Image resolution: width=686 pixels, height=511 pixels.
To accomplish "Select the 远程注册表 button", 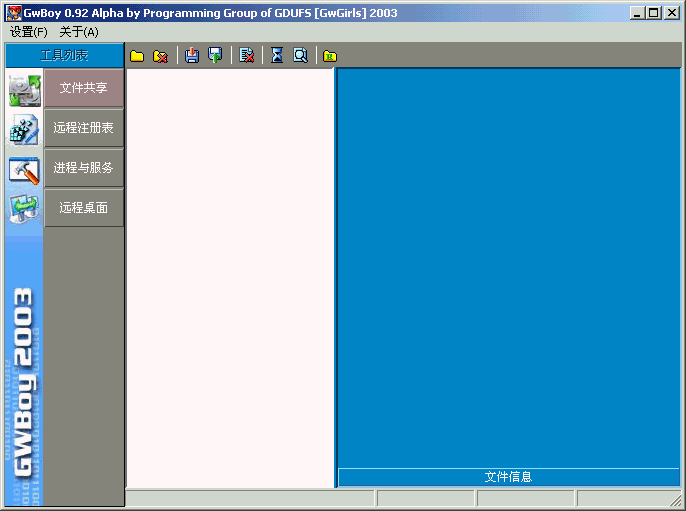I will tap(84, 128).
